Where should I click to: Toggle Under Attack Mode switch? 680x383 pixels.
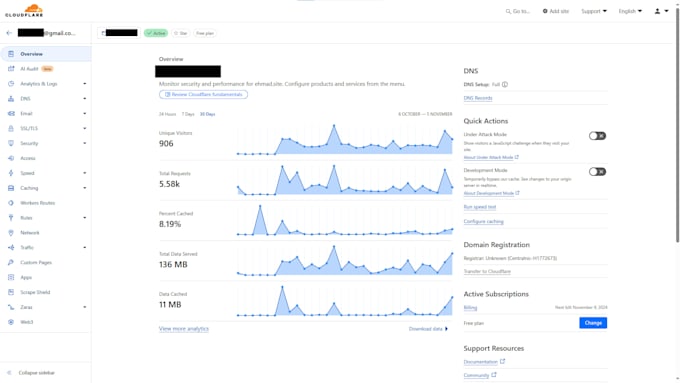597,136
